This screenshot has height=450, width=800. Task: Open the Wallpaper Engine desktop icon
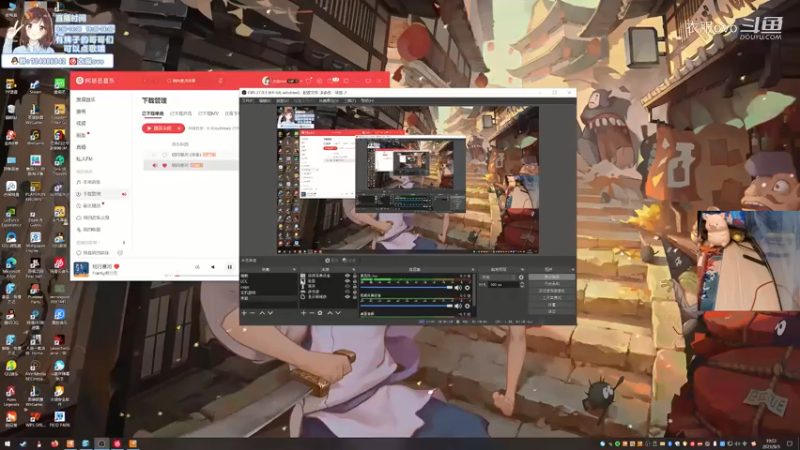point(35,242)
